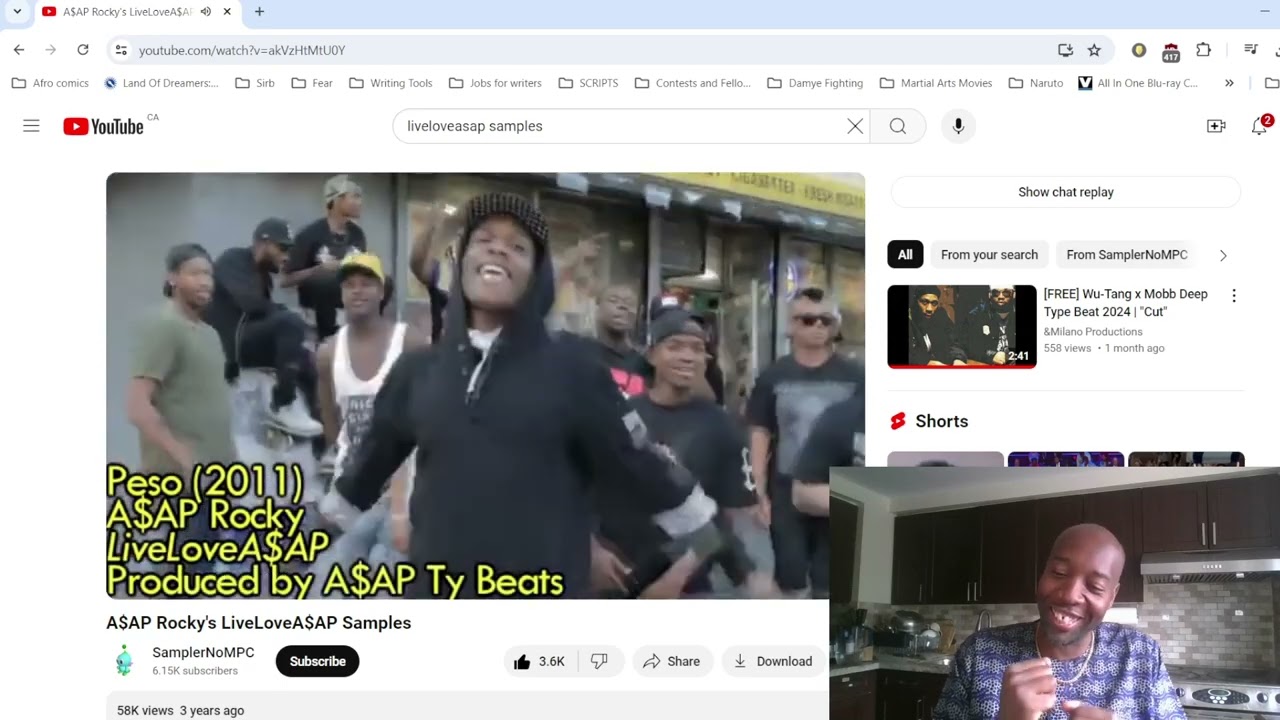1280x720 pixels.
Task: Go back with the browser back arrow
Action: pos(19,50)
